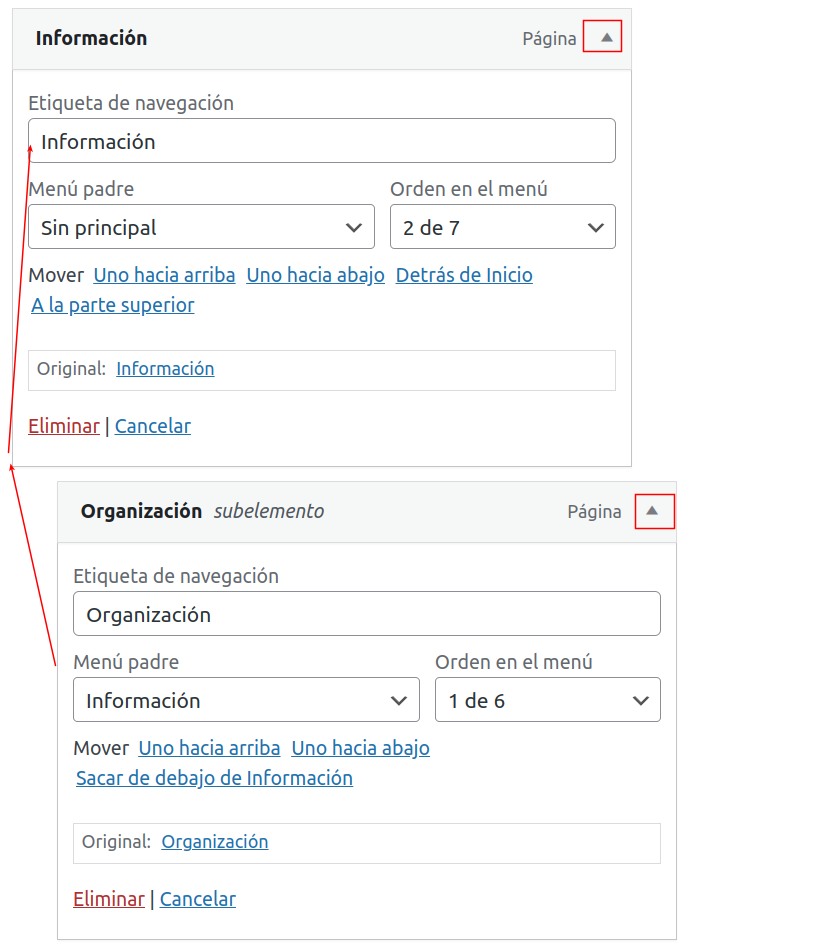Click Cancelar in the Información panel
The image size is (830, 948).
(153, 426)
